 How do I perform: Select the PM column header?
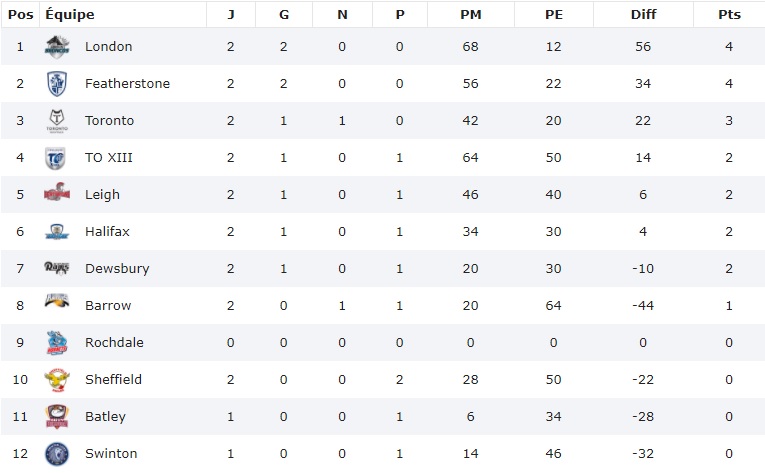tap(468, 14)
